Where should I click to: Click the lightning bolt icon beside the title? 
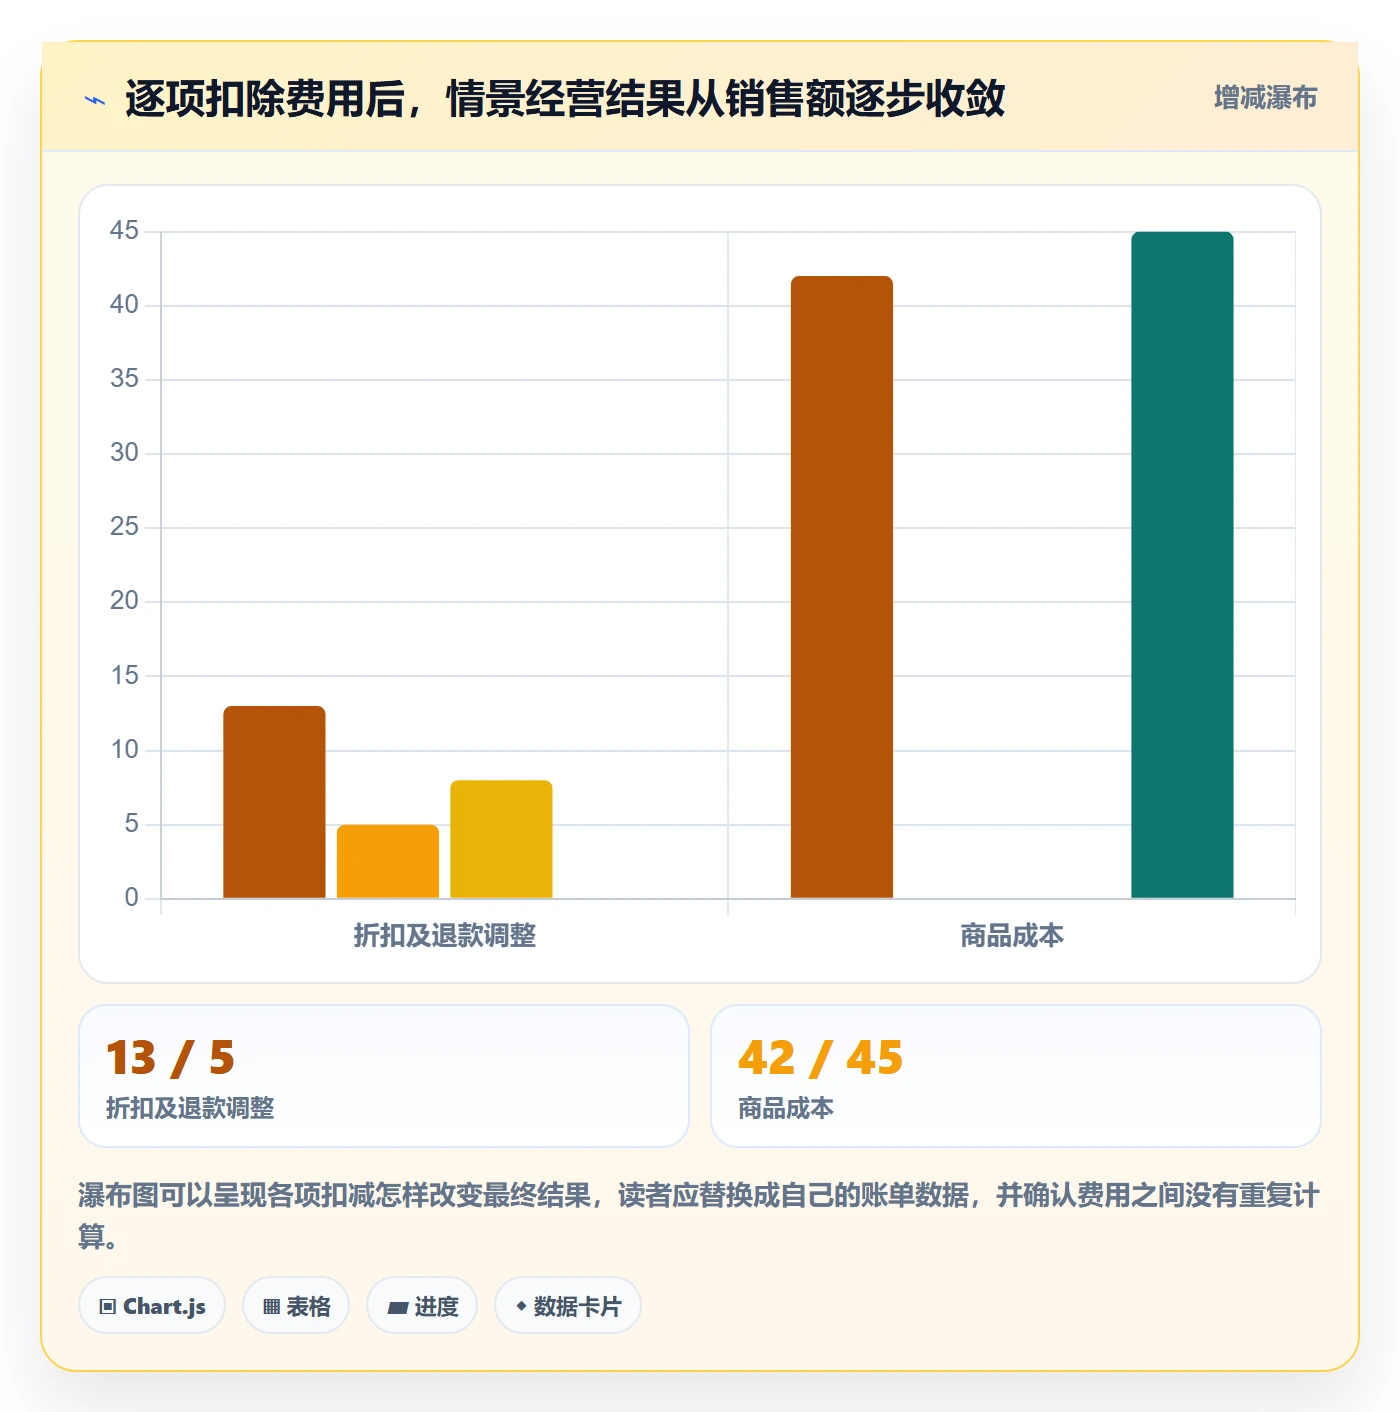click(x=95, y=100)
